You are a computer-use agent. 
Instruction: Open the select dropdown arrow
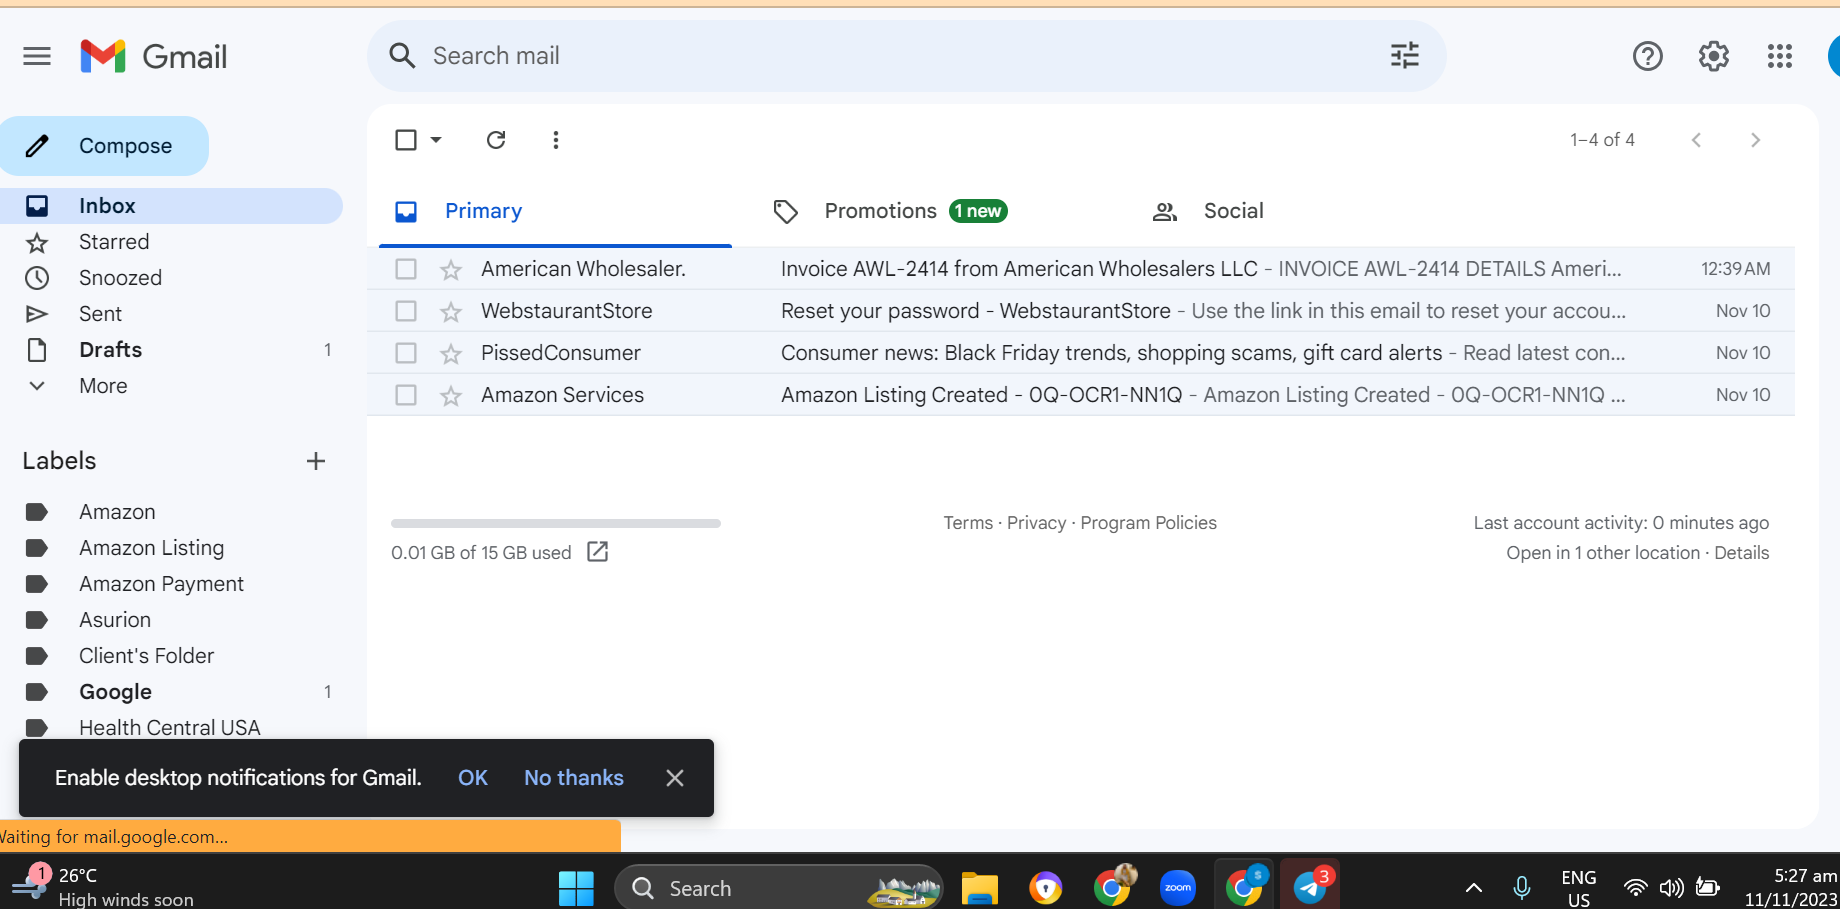coord(436,140)
